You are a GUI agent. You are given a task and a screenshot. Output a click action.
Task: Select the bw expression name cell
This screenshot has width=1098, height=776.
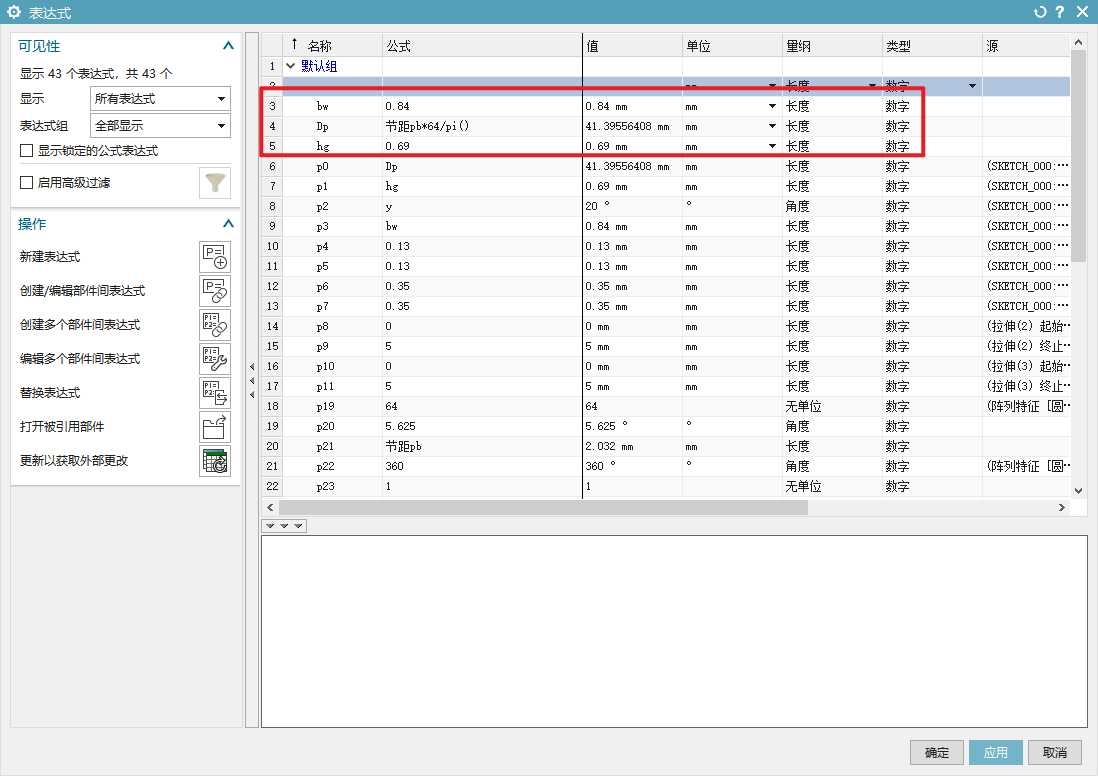click(333, 106)
